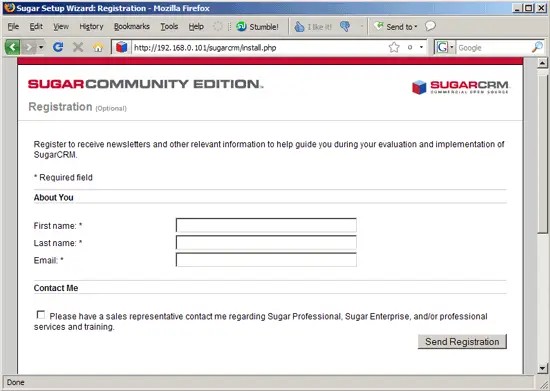The width and height of the screenshot is (550, 391).
Task: Open the Help menu
Action: [196, 27]
